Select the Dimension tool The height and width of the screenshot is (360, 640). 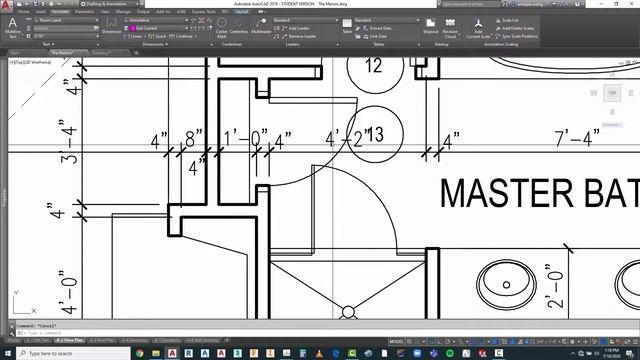[111, 27]
